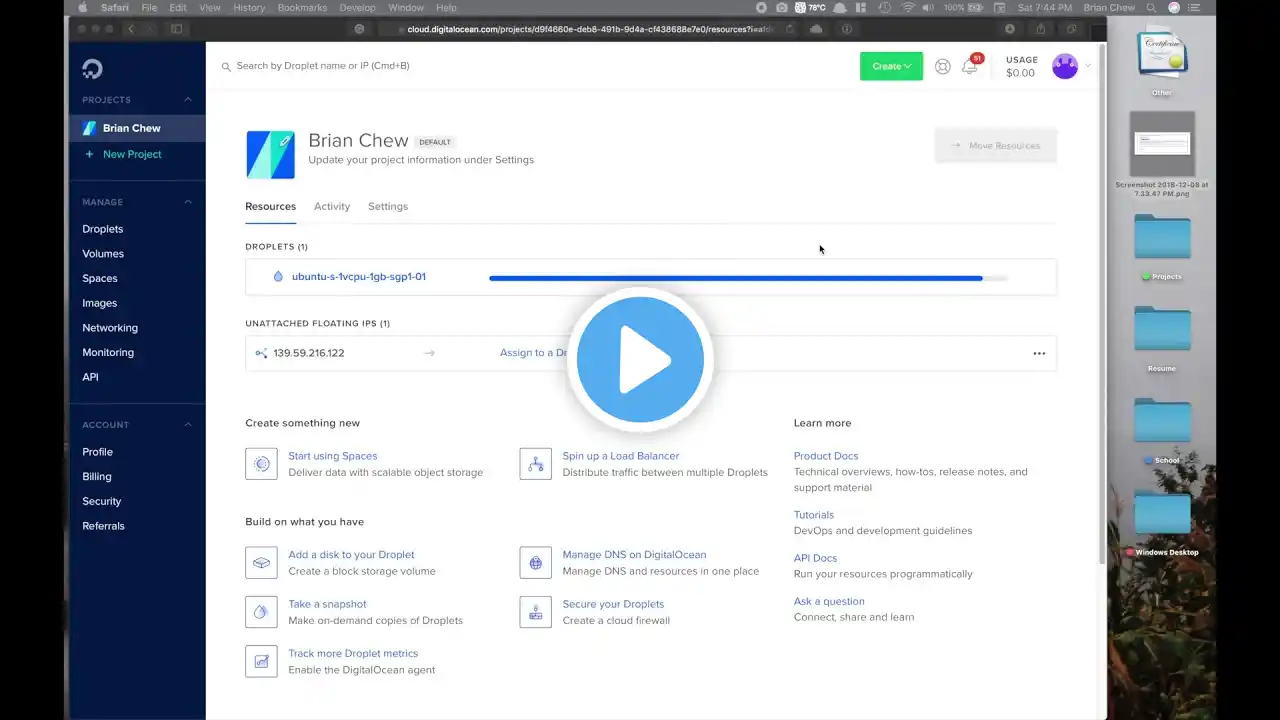
Task: Click New Project in the sidebar
Action: tap(131, 155)
